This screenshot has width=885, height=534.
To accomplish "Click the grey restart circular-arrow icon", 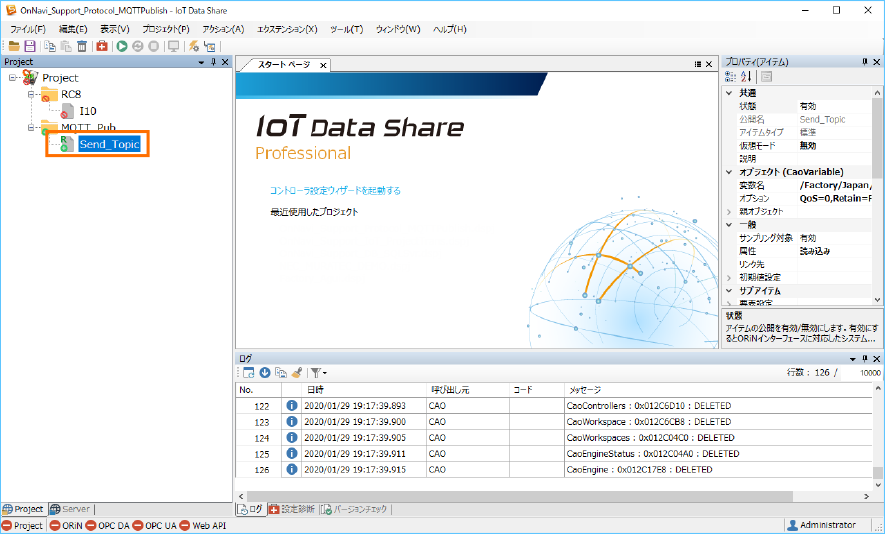I will [x=138, y=46].
